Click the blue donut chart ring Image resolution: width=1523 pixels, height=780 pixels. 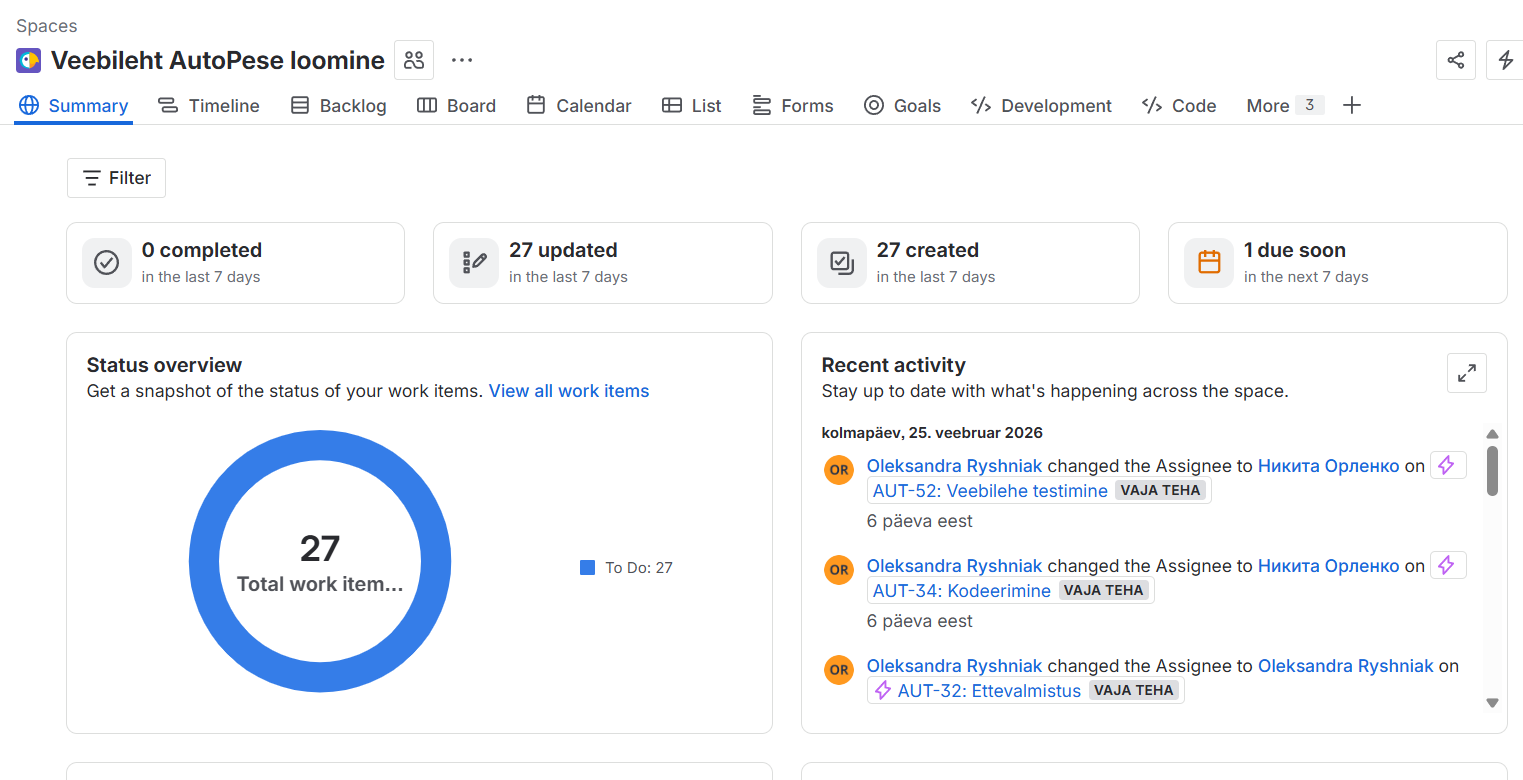204,562
